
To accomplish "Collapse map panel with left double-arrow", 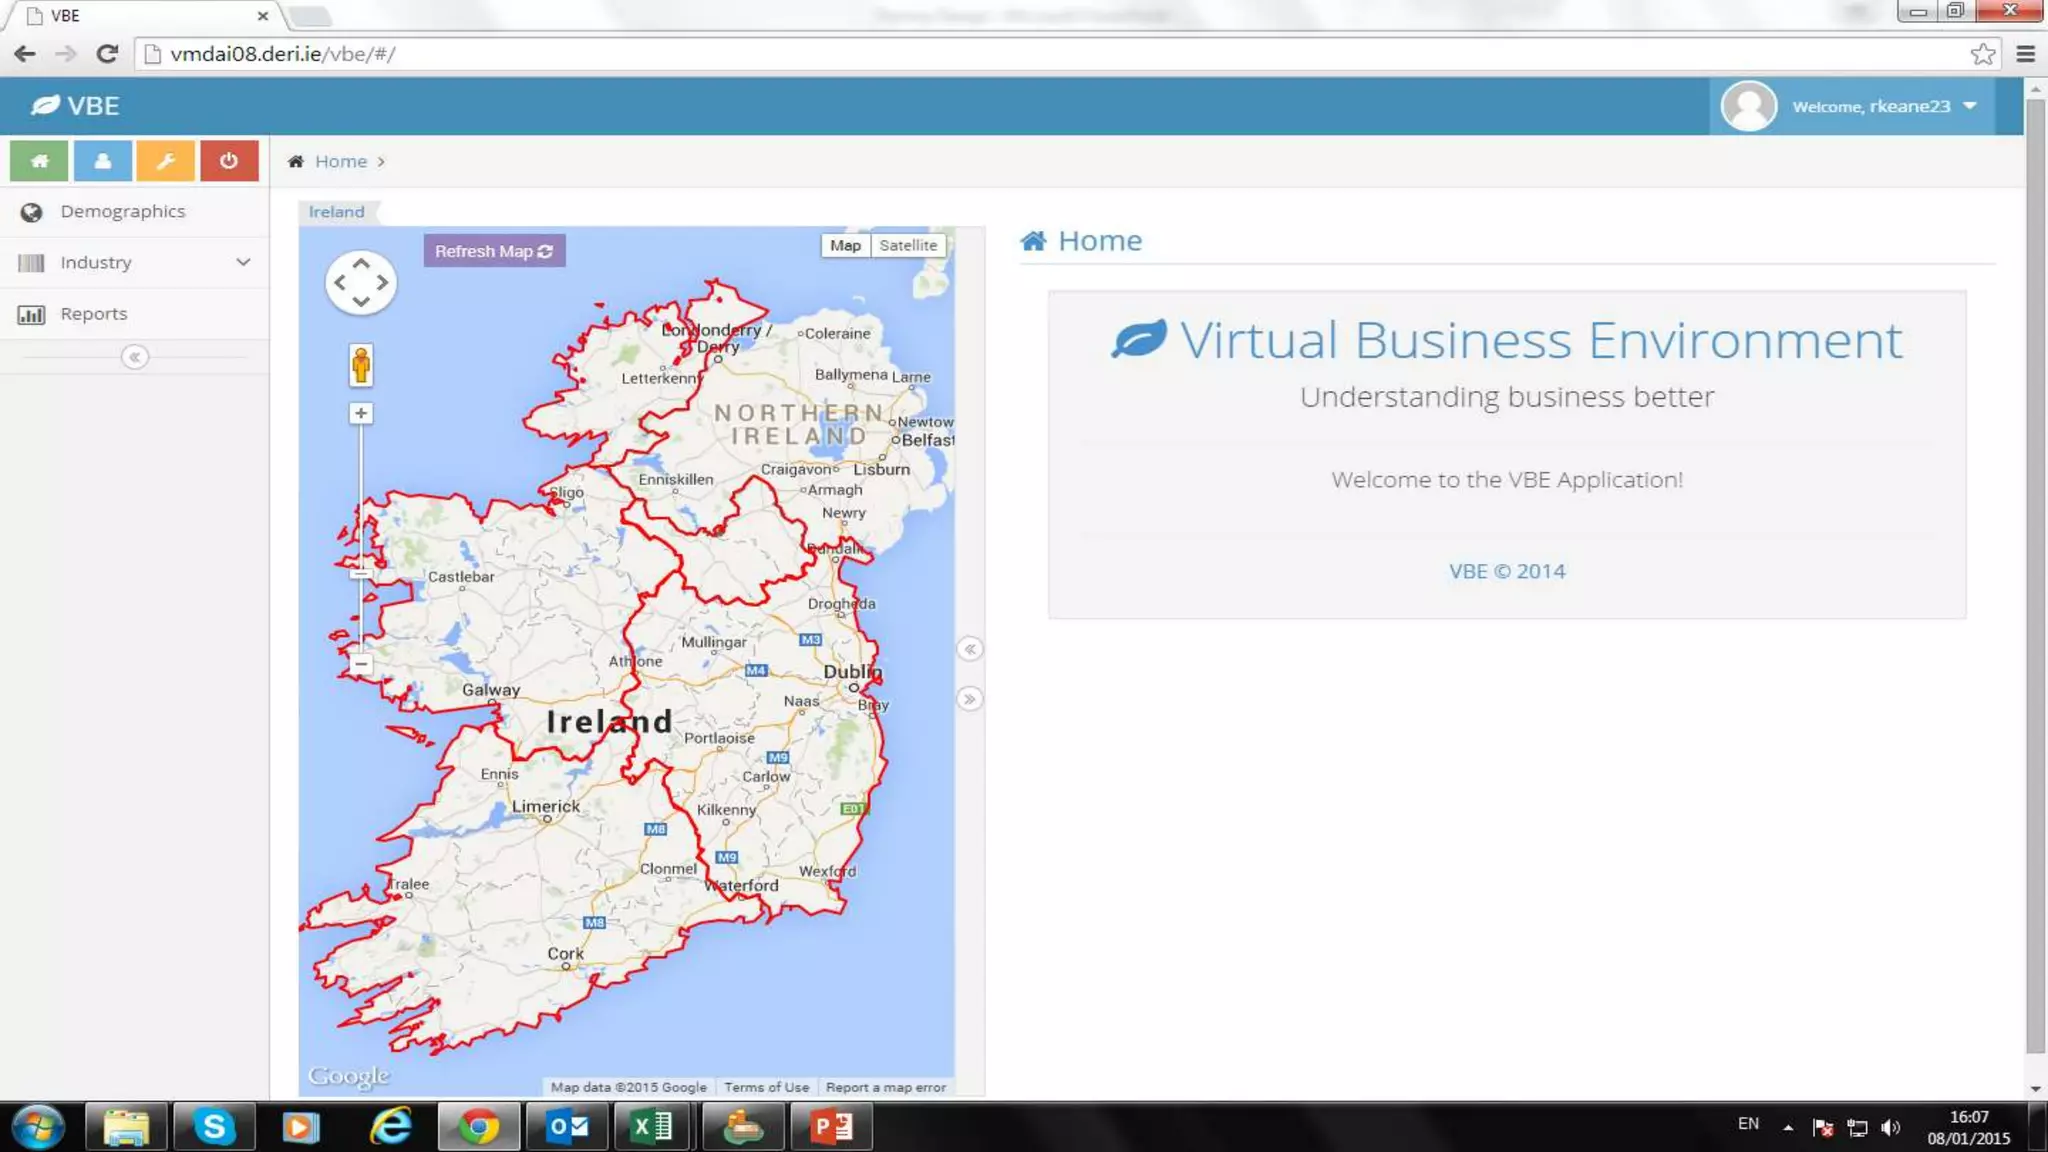I will coord(969,649).
